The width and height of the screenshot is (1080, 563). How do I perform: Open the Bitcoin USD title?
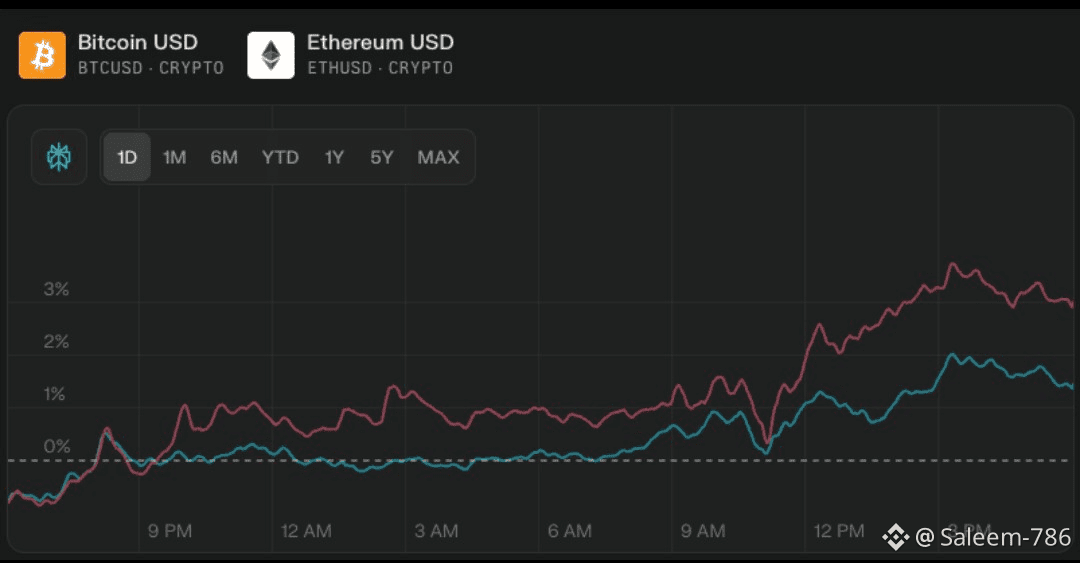tap(138, 42)
